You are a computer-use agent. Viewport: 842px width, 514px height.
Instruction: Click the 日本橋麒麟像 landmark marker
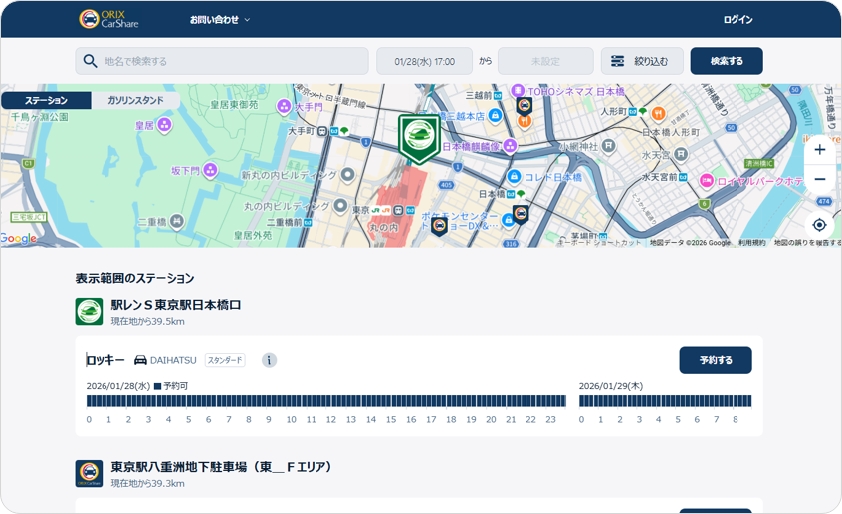click(x=510, y=146)
